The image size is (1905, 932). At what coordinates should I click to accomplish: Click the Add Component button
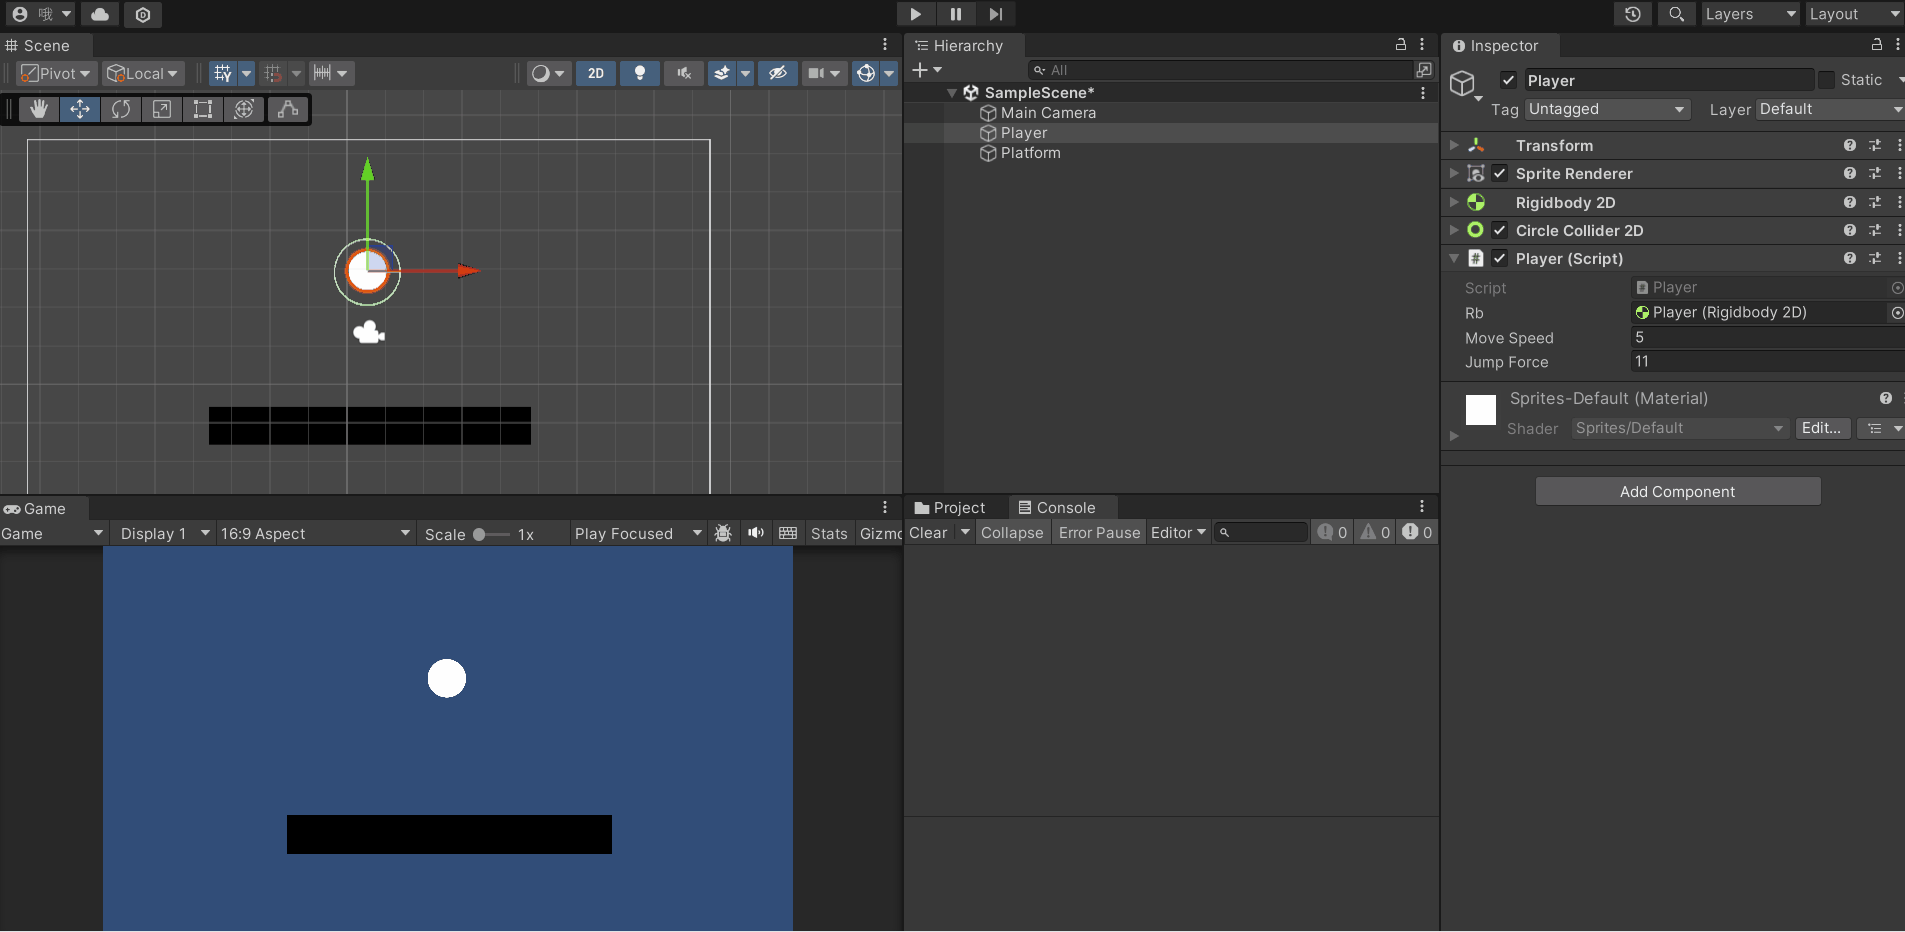1677,491
